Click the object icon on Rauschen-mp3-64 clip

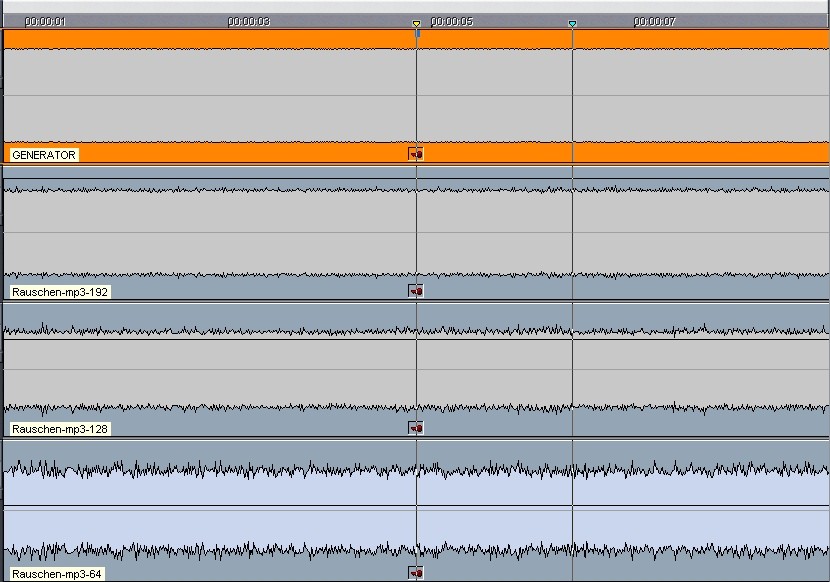pos(416,573)
